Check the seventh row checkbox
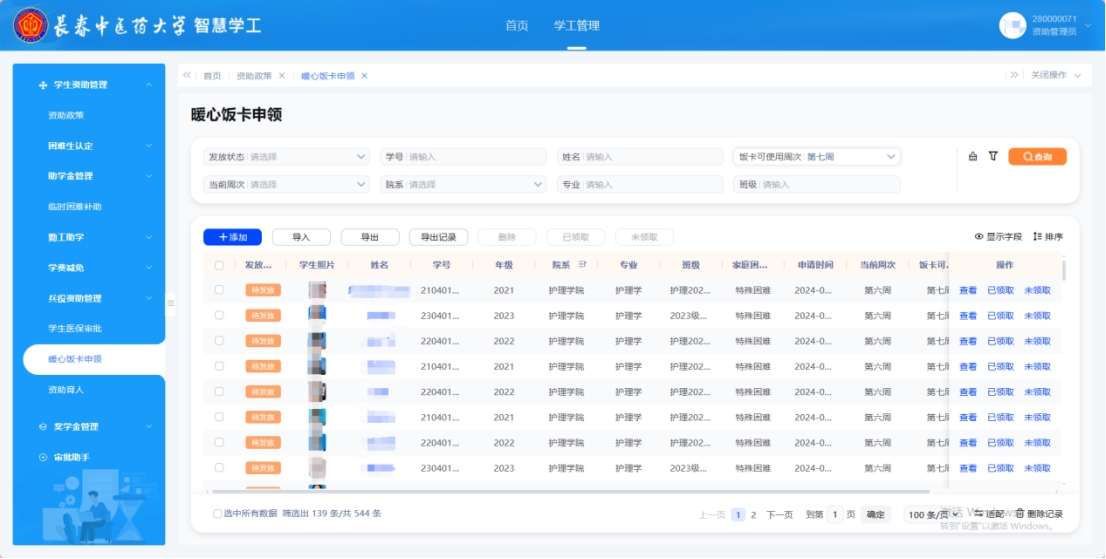 tap(219, 442)
